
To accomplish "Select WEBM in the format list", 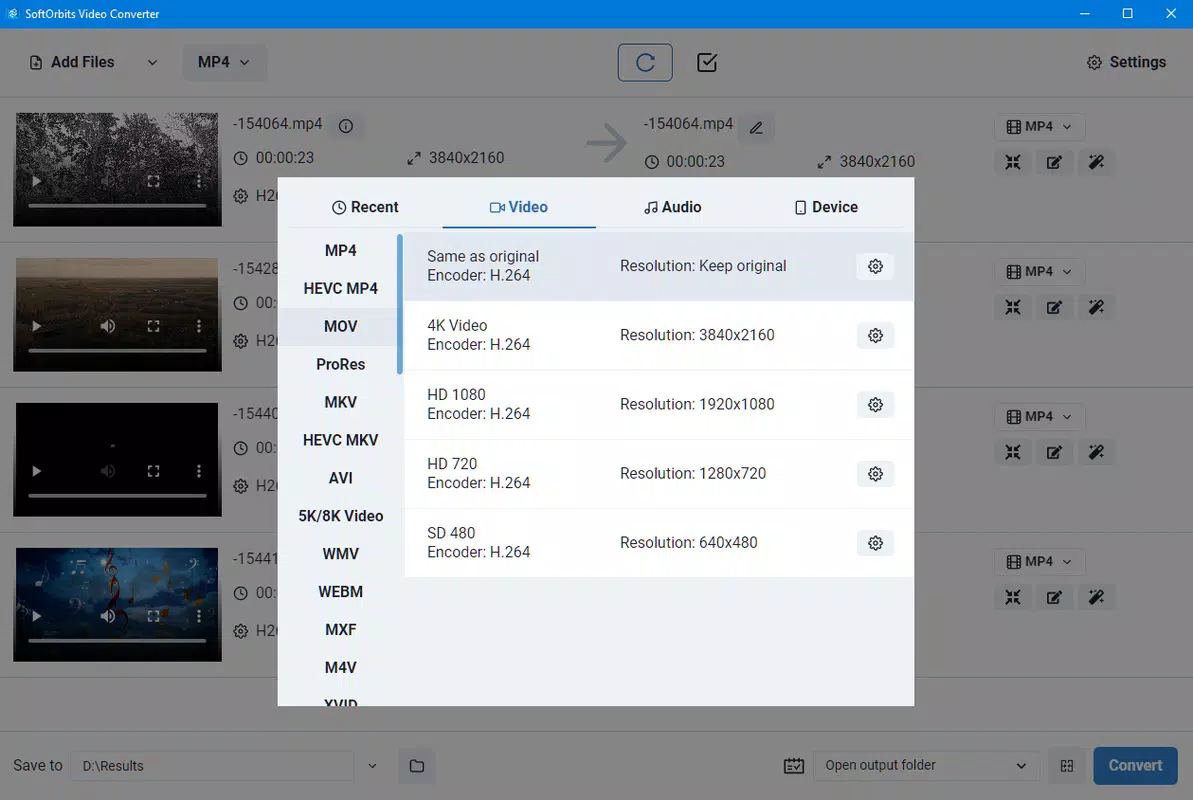I will pyautogui.click(x=340, y=591).
